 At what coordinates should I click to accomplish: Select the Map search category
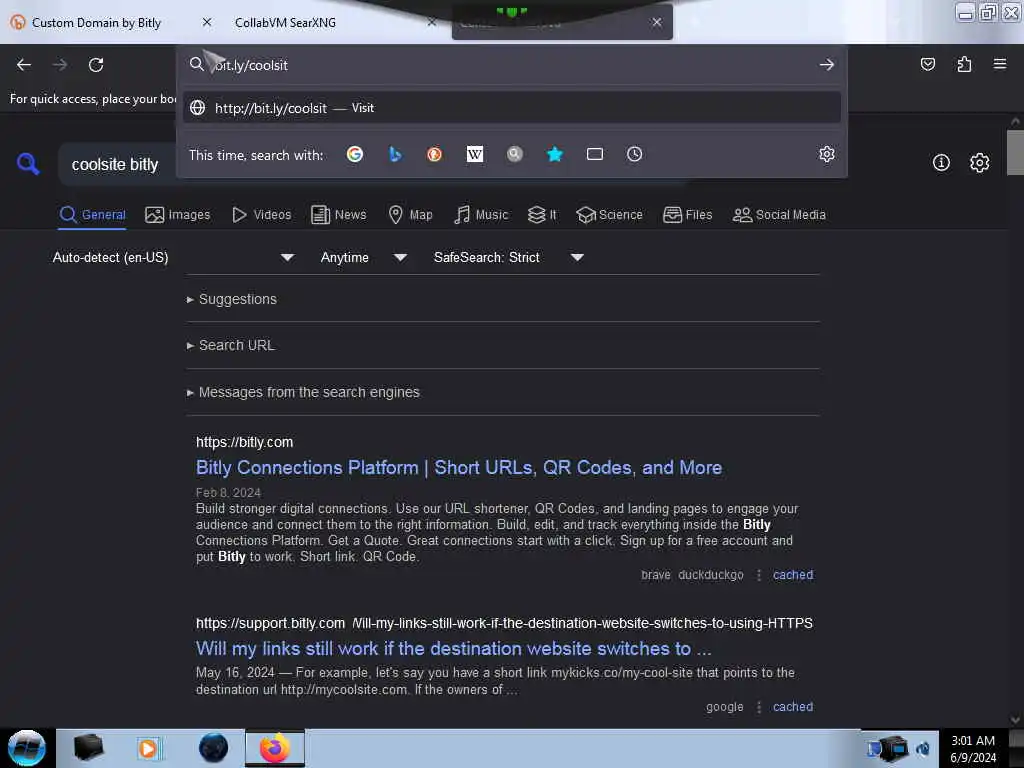[410, 215]
